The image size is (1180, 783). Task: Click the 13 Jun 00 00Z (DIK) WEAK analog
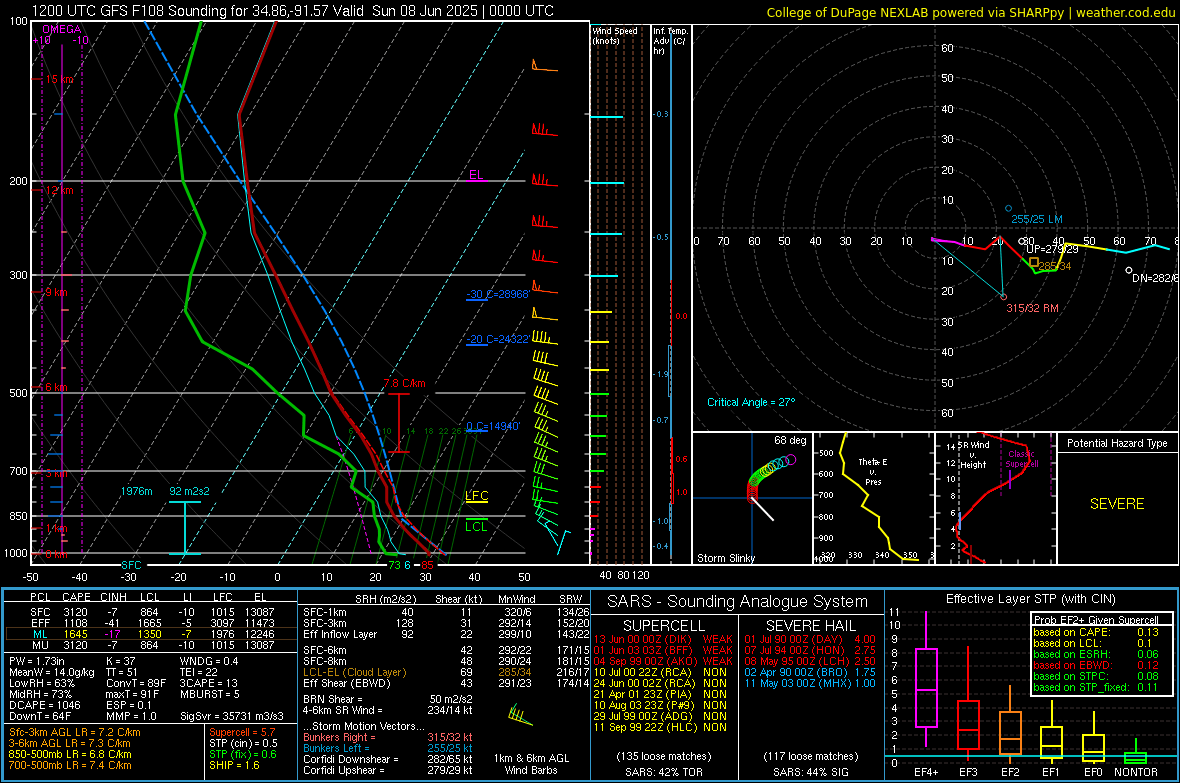click(663, 639)
